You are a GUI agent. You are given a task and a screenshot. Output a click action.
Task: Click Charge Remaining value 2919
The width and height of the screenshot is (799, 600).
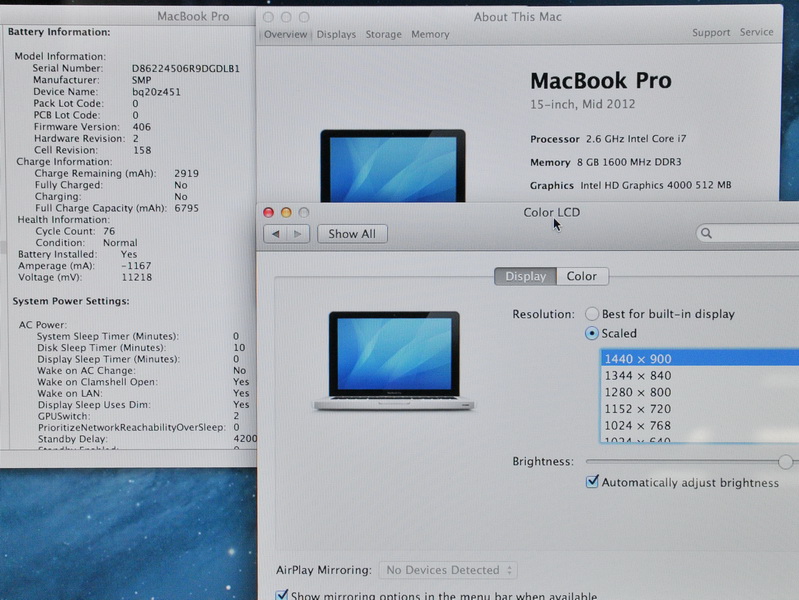pos(187,173)
